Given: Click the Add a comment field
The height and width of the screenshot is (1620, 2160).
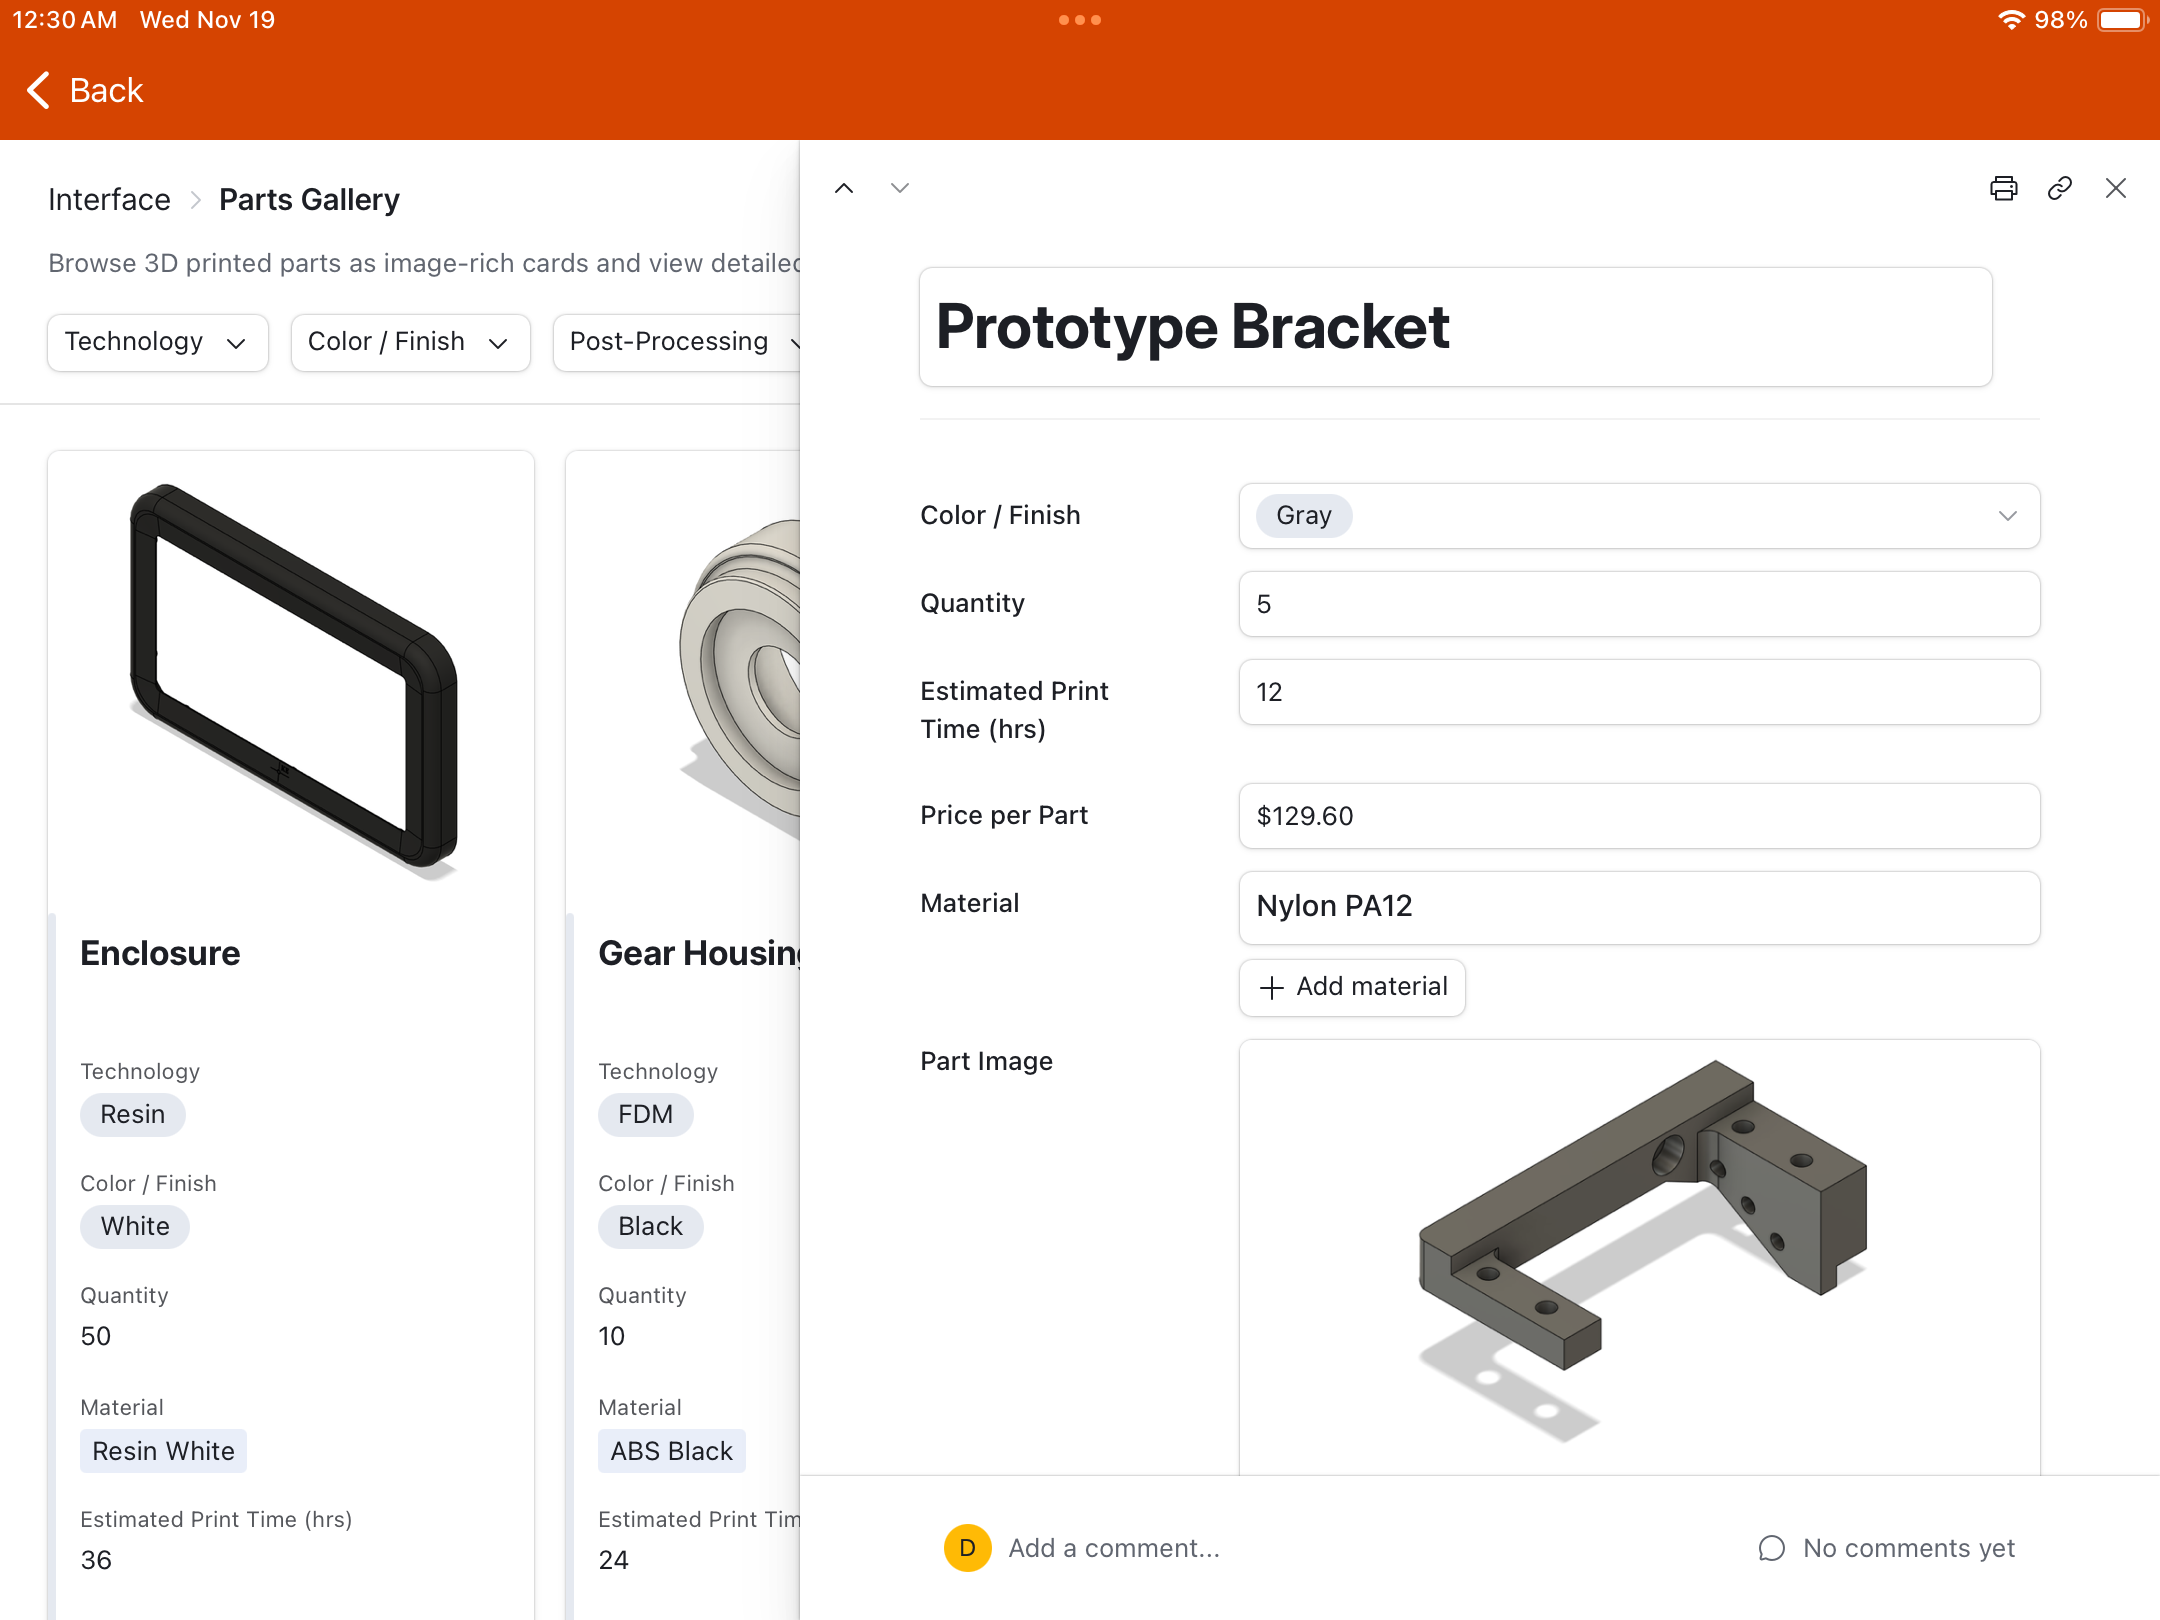Looking at the screenshot, I should click(1115, 1547).
